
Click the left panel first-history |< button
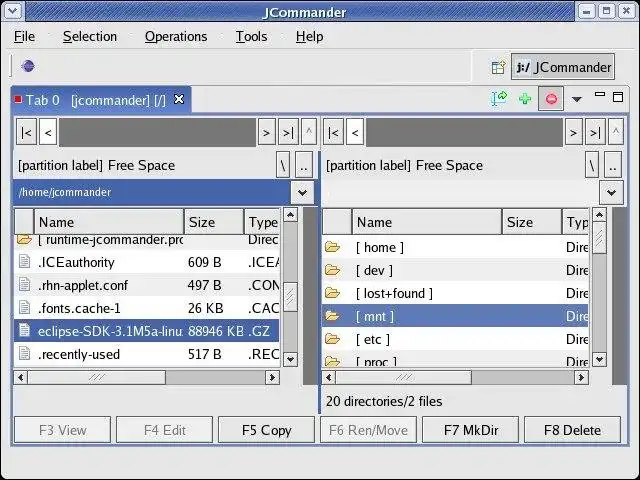[27, 132]
